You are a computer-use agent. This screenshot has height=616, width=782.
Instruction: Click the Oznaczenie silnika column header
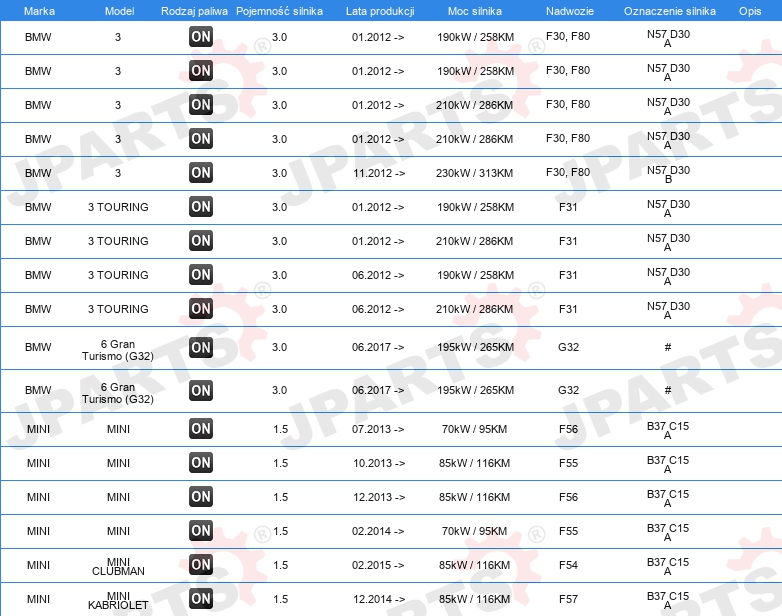point(669,11)
